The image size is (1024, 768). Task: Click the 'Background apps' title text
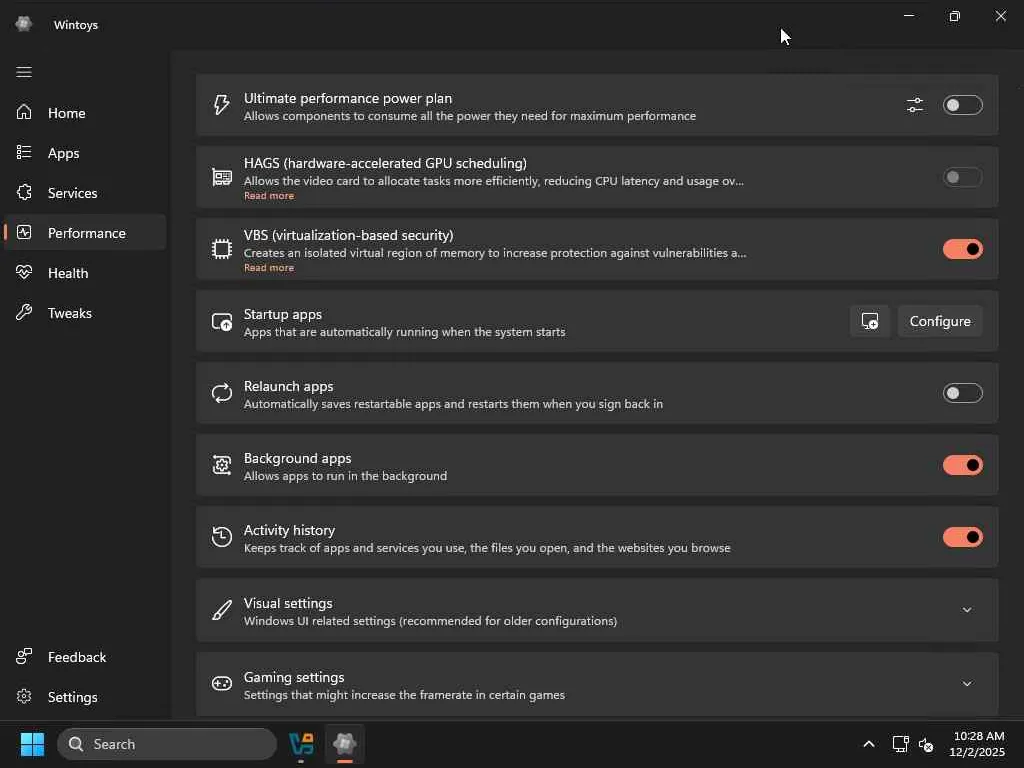(297, 458)
